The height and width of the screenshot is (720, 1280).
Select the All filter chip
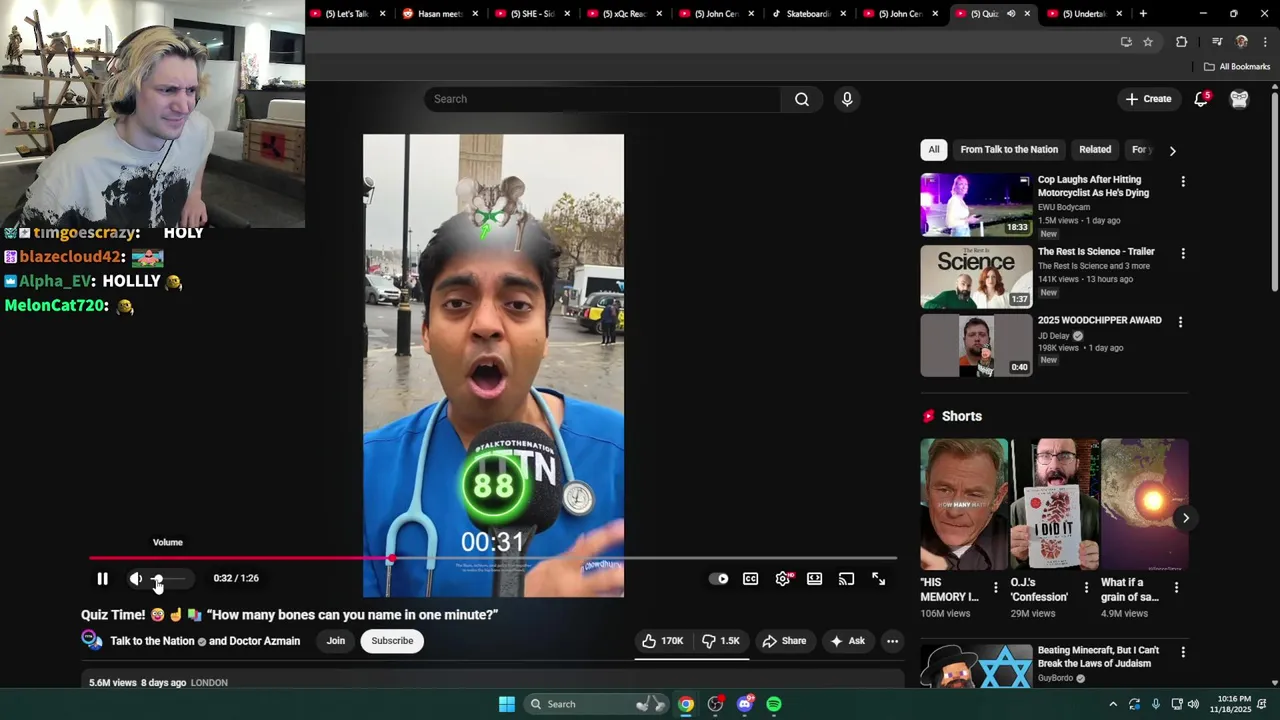tap(934, 150)
